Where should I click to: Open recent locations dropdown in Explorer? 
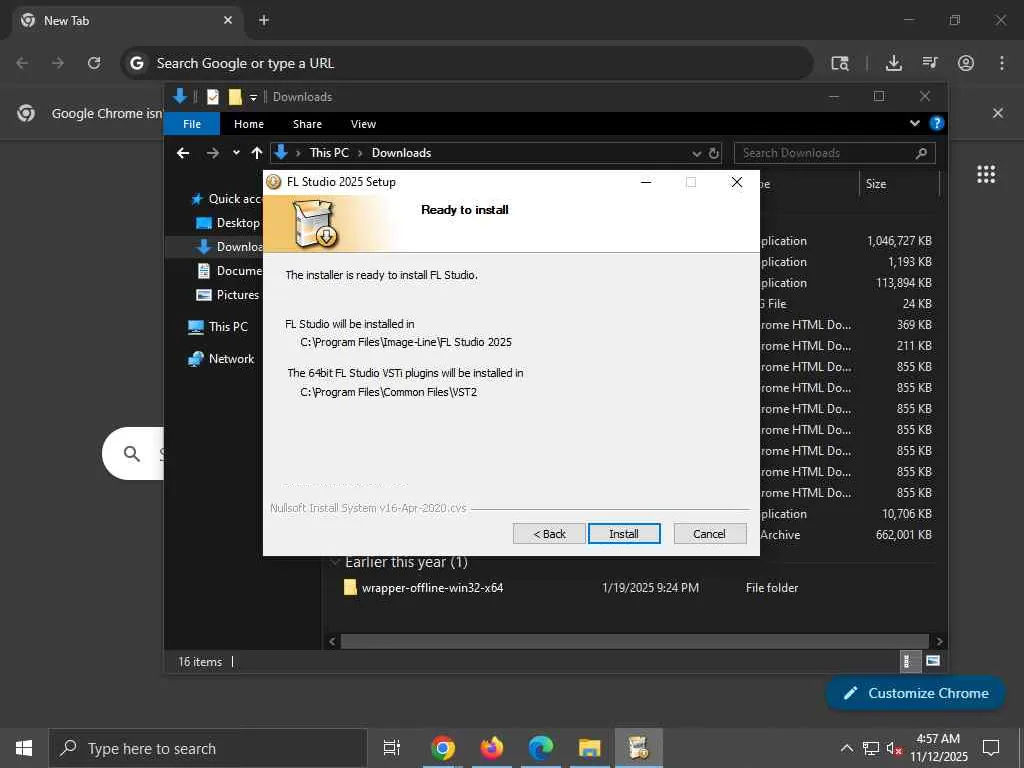pos(236,153)
